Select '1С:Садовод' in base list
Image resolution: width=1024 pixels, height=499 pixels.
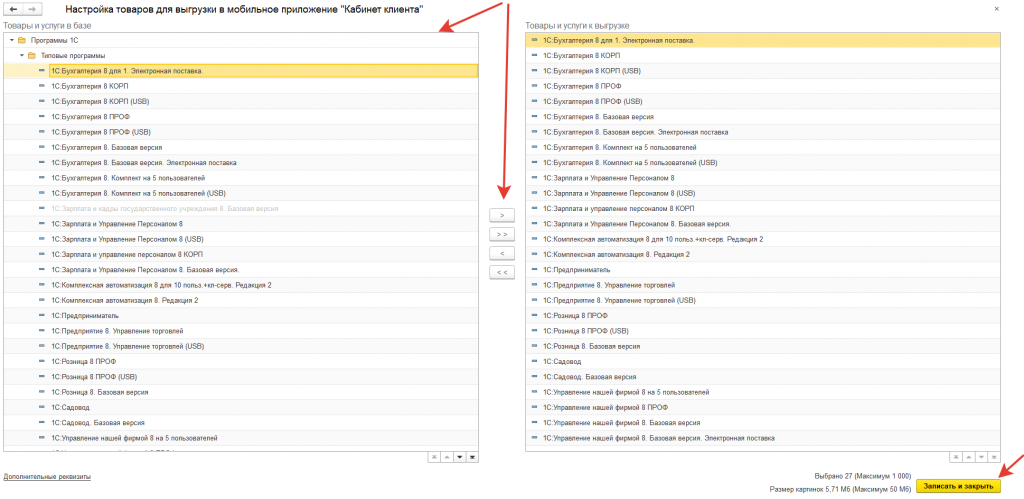point(241,408)
